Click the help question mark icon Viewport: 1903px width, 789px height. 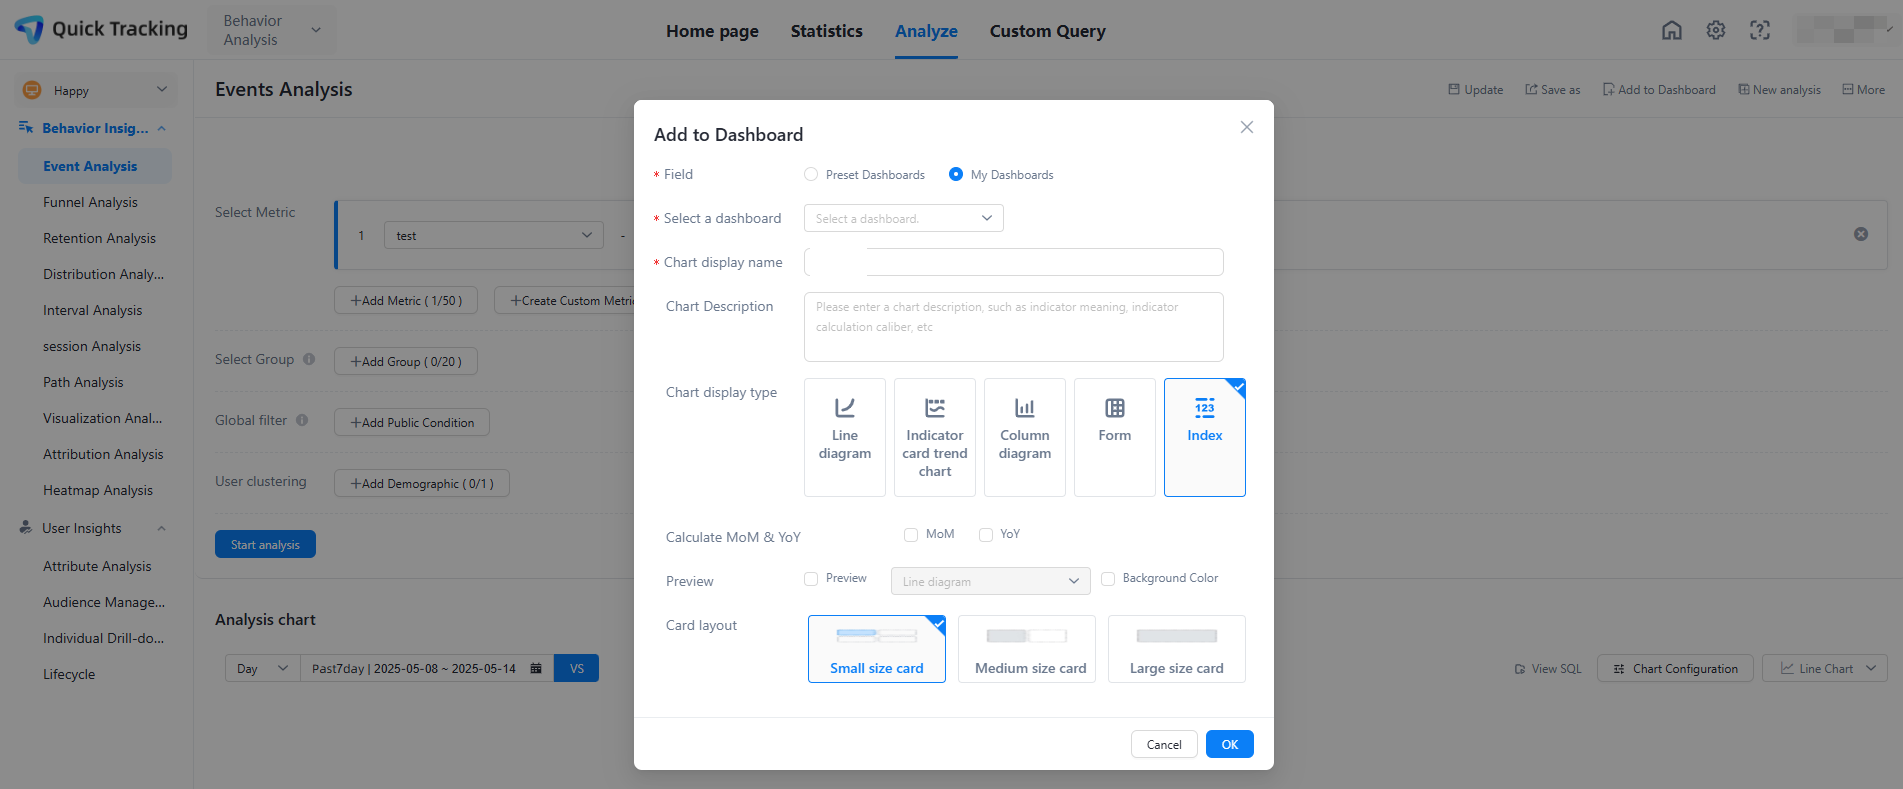(1760, 30)
